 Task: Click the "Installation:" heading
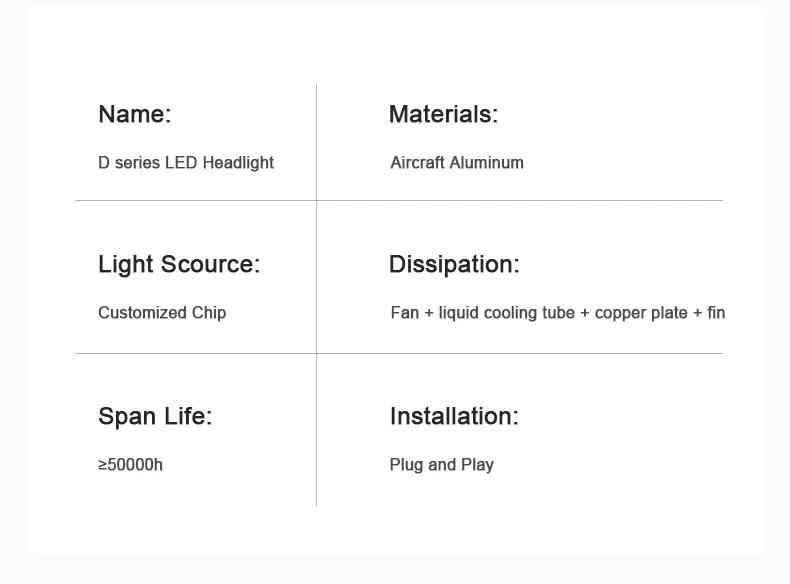tap(454, 417)
